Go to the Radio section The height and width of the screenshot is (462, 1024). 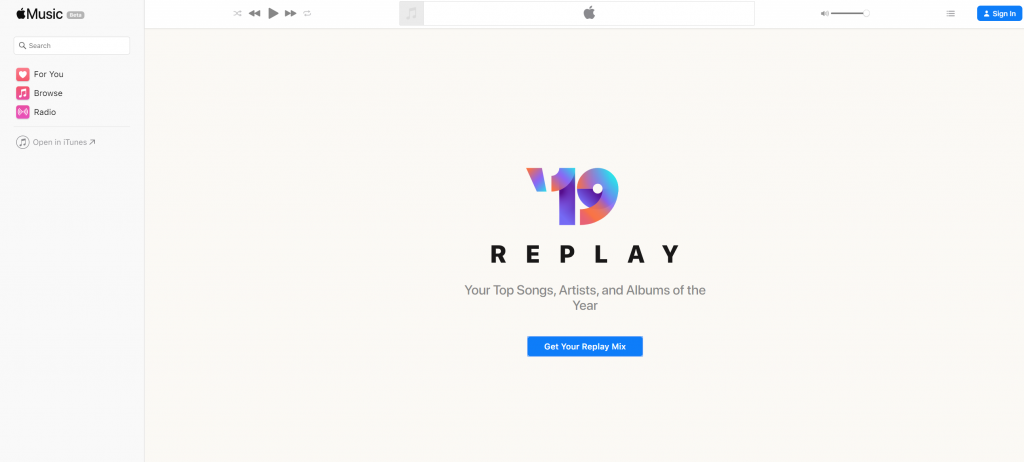45,112
